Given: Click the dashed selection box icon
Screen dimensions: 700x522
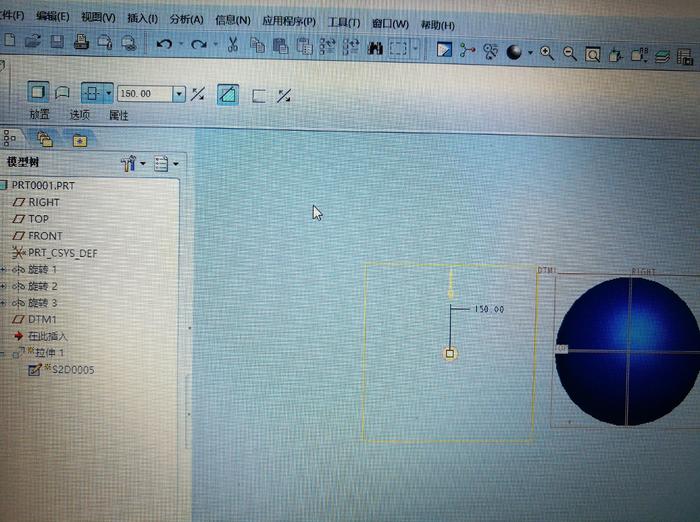Looking at the screenshot, I should click(398, 48).
